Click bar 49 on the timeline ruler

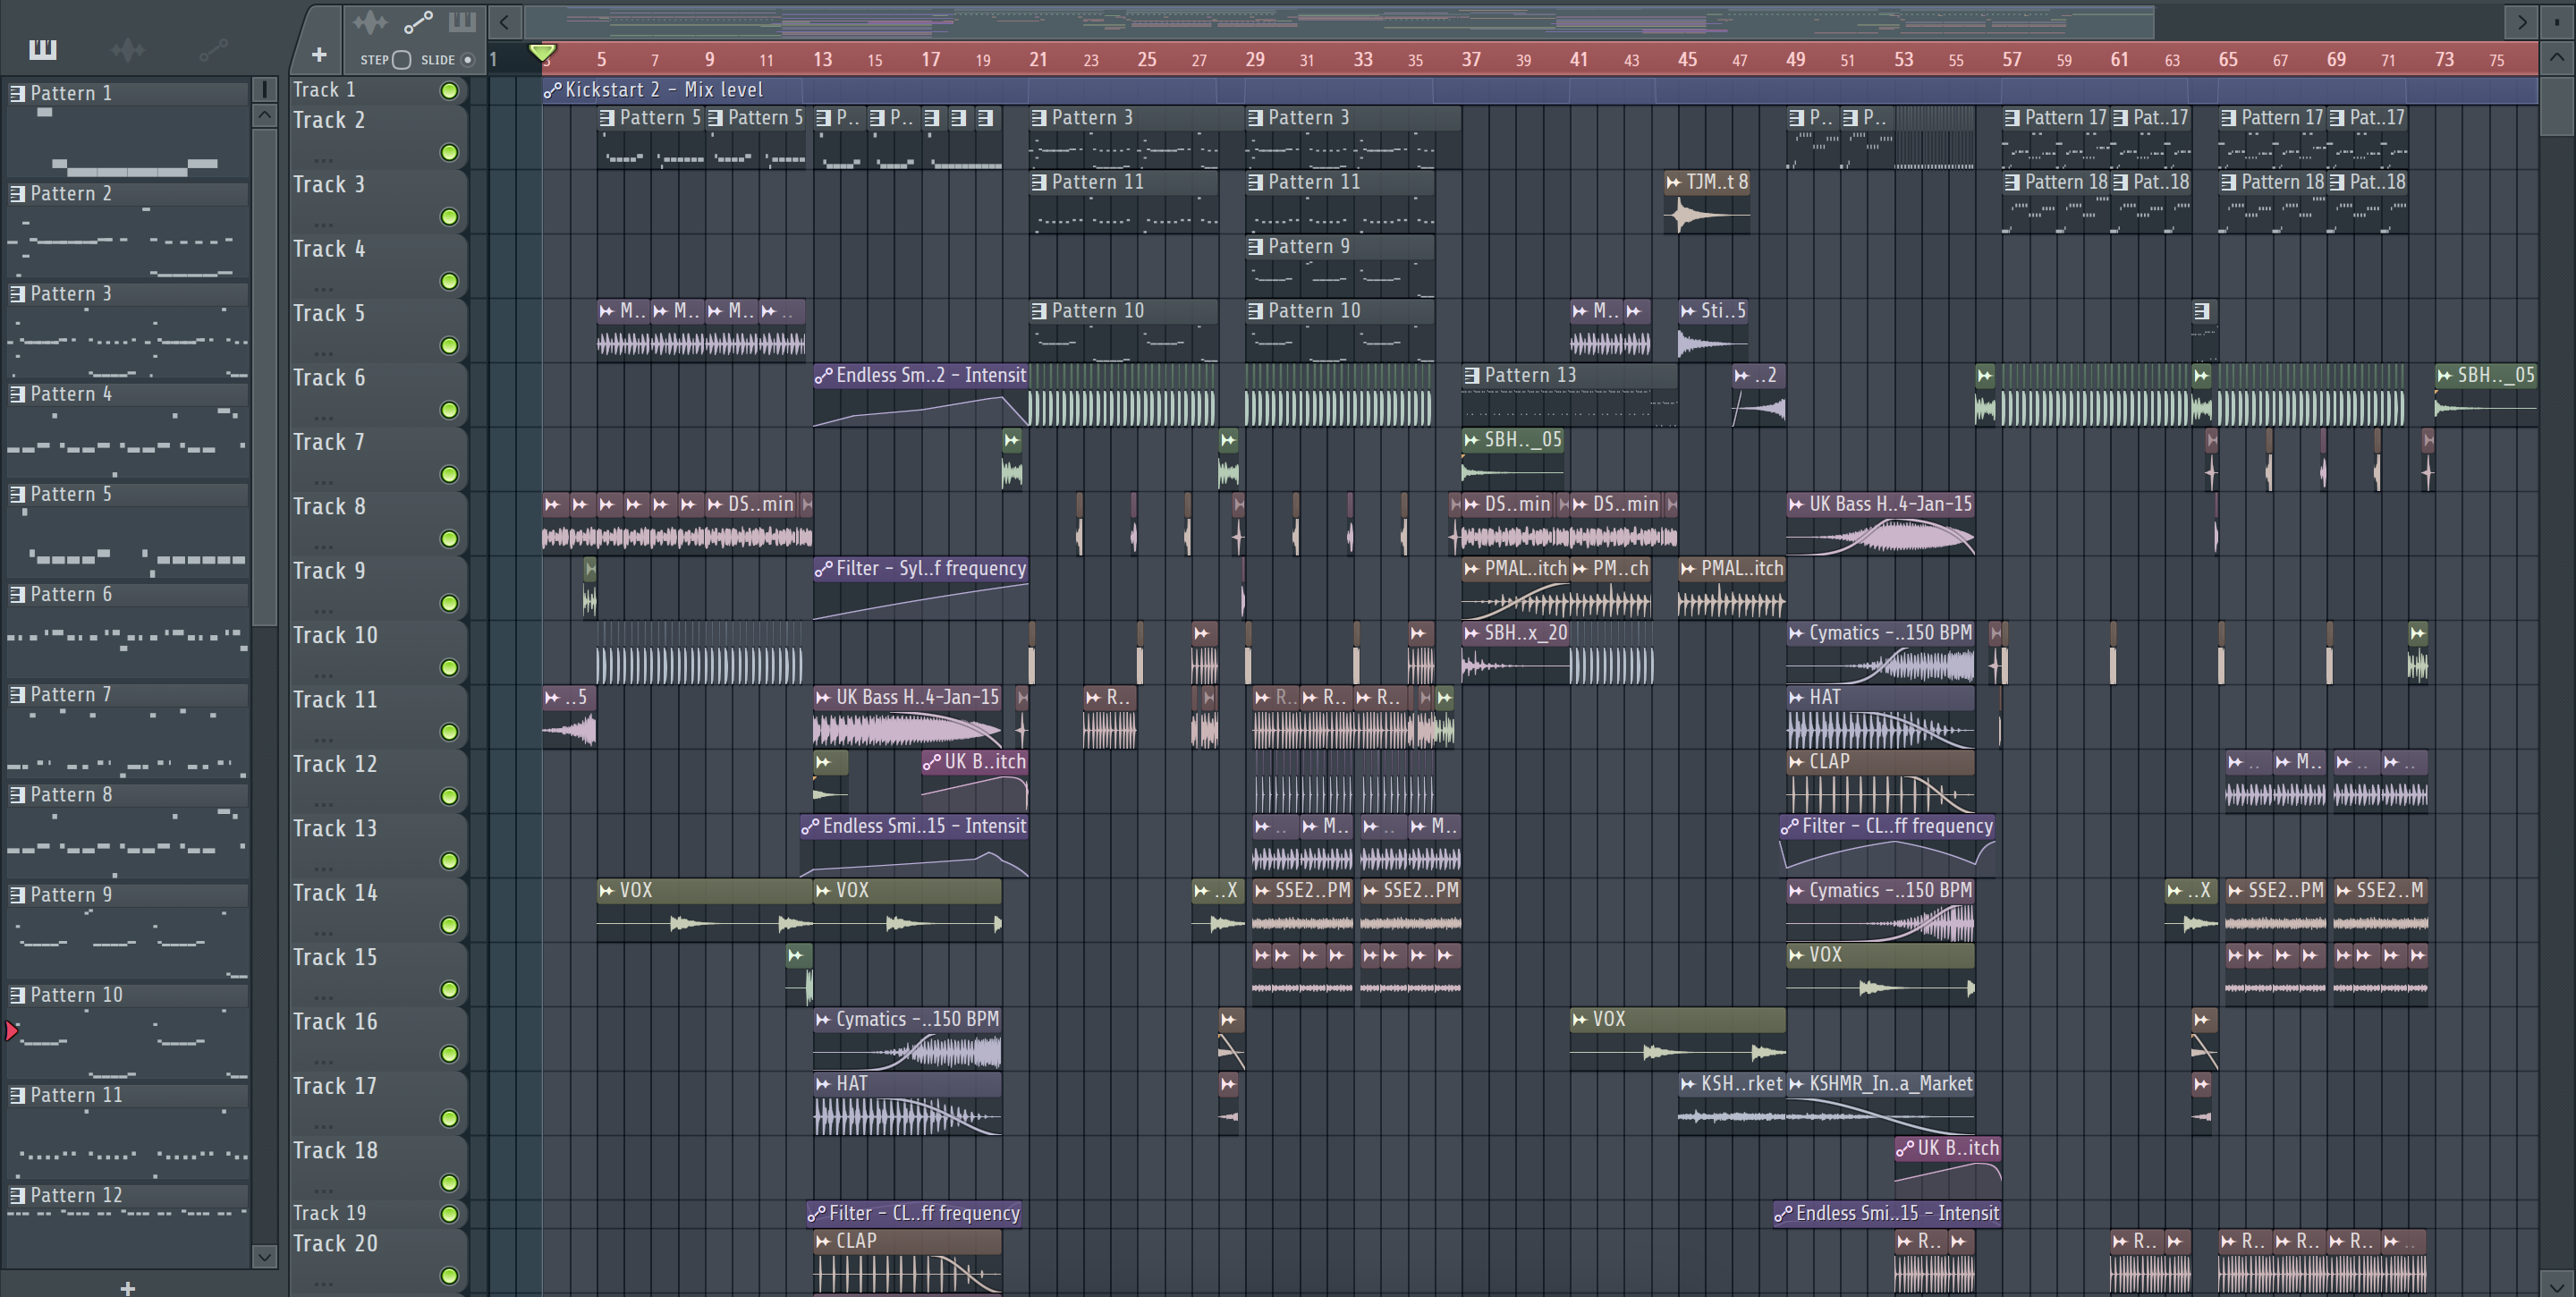[x=1796, y=59]
